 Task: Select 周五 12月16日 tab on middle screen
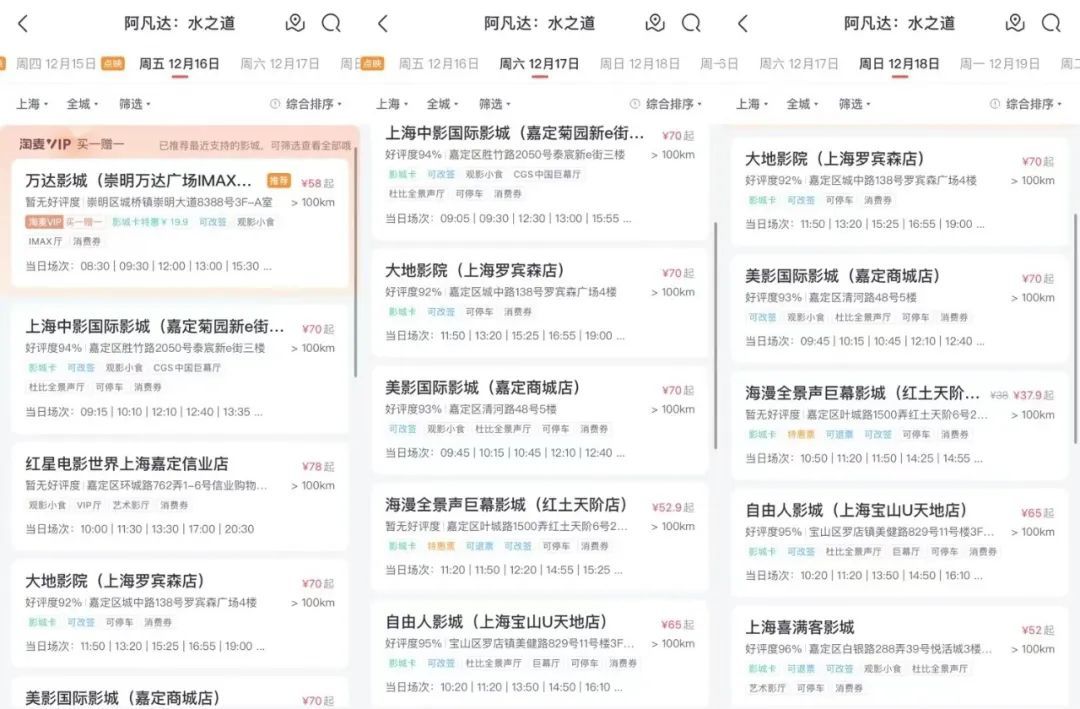tap(439, 63)
